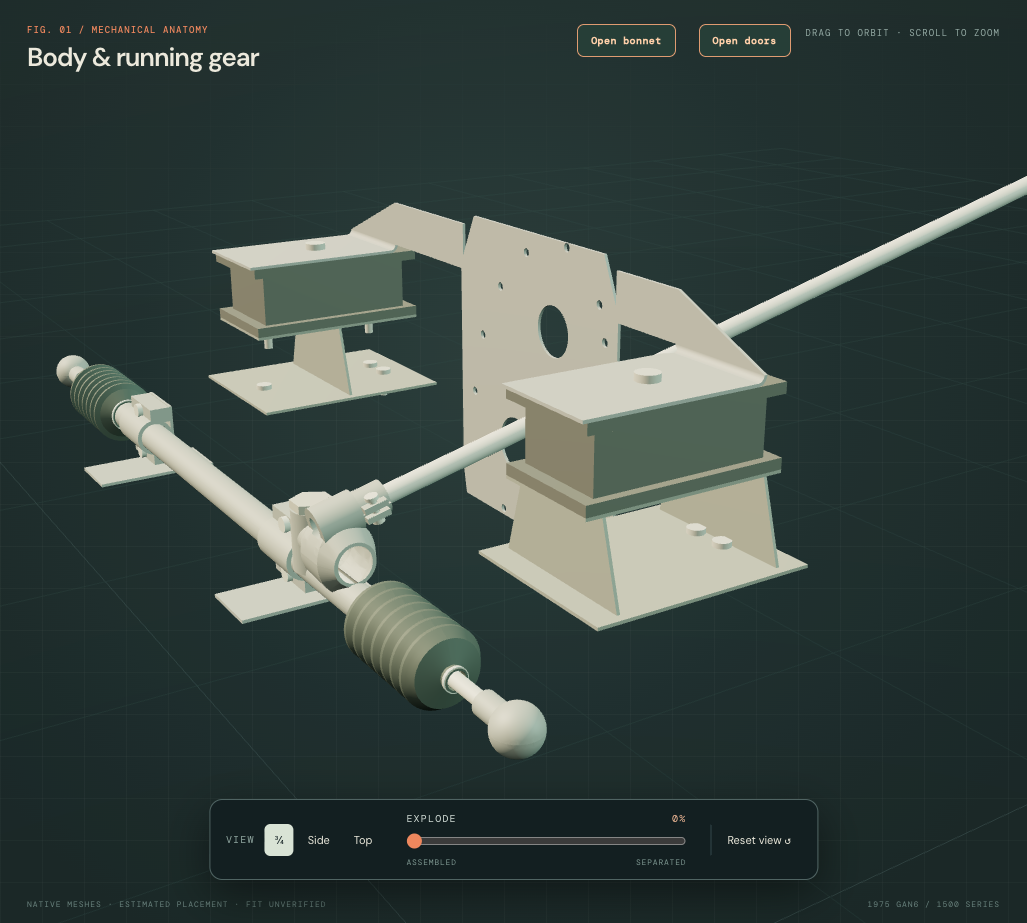Click the 'Body & running gear' heading
Screen dimensions: 1027x923
tap(143, 58)
